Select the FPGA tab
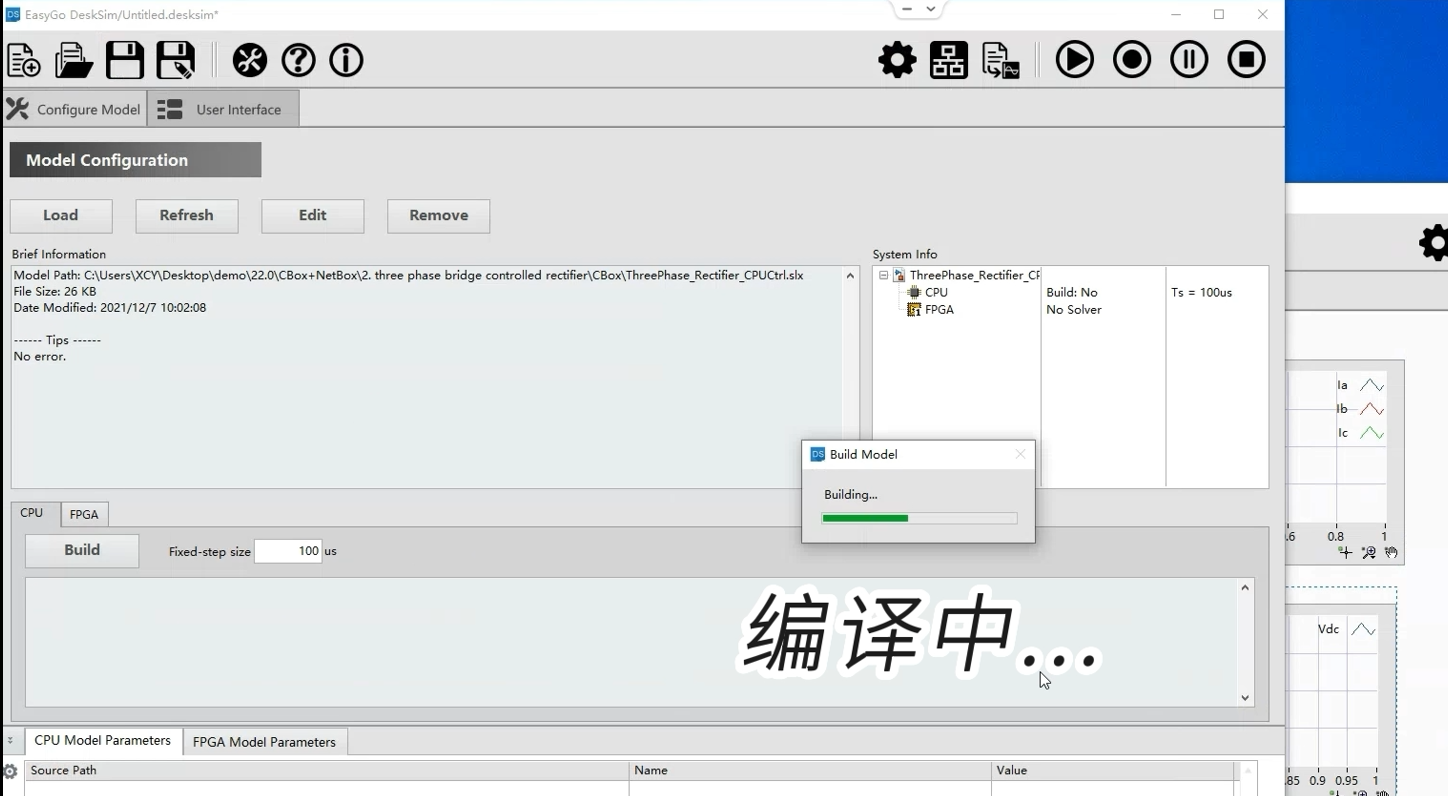The height and width of the screenshot is (796, 1448). [x=84, y=514]
